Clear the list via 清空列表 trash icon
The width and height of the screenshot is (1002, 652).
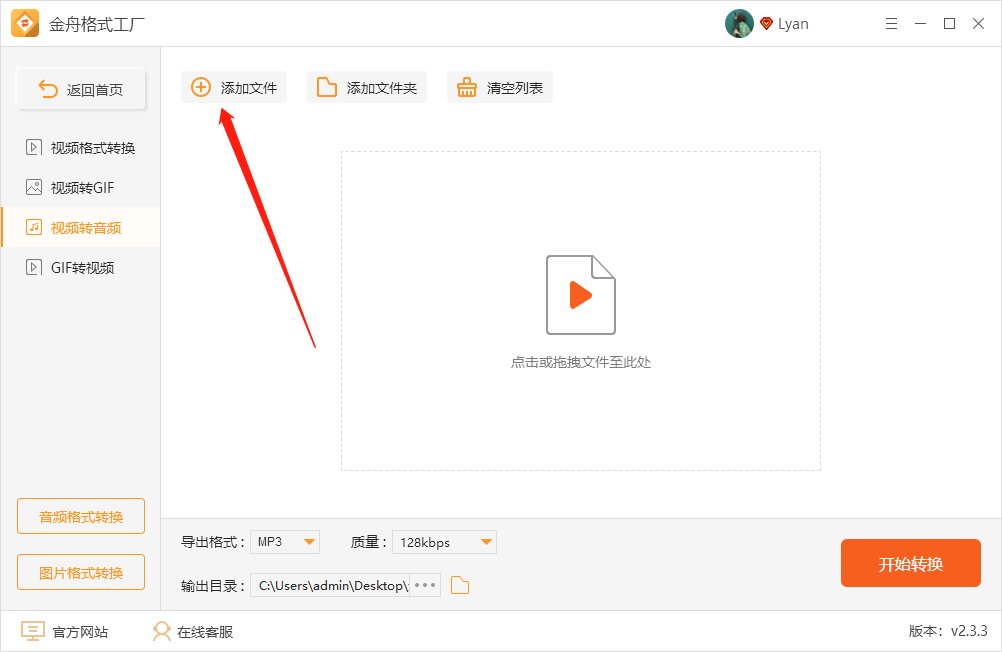click(x=466, y=87)
